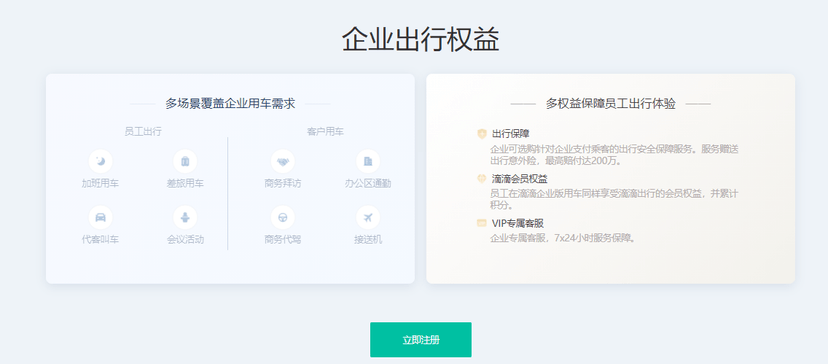Click the 代客叫车 label
828x364 pixels.
point(100,240)
